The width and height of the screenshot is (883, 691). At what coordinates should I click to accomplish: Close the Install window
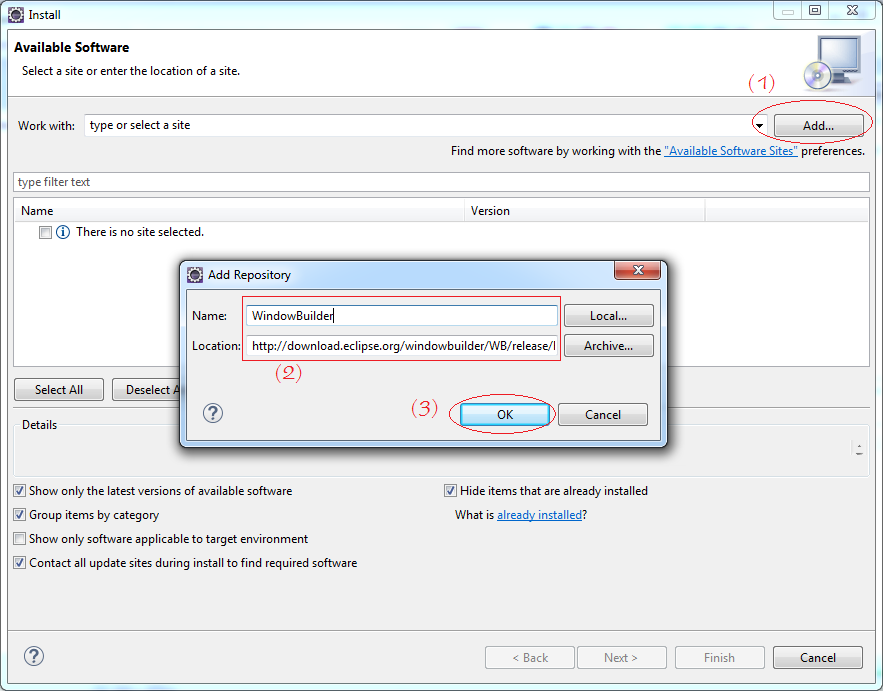852,10
